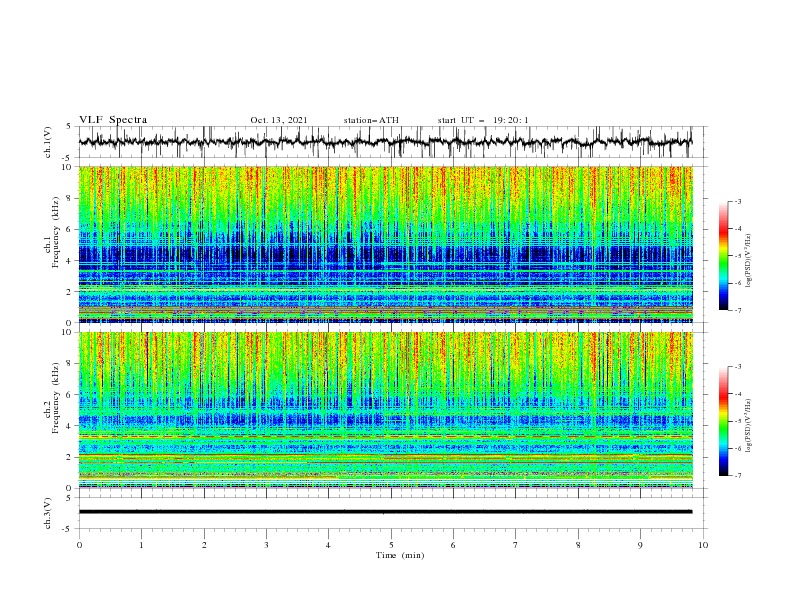Click time axis tick label "2"
Viewport: 792px width, 612px height.
(204, 545)
